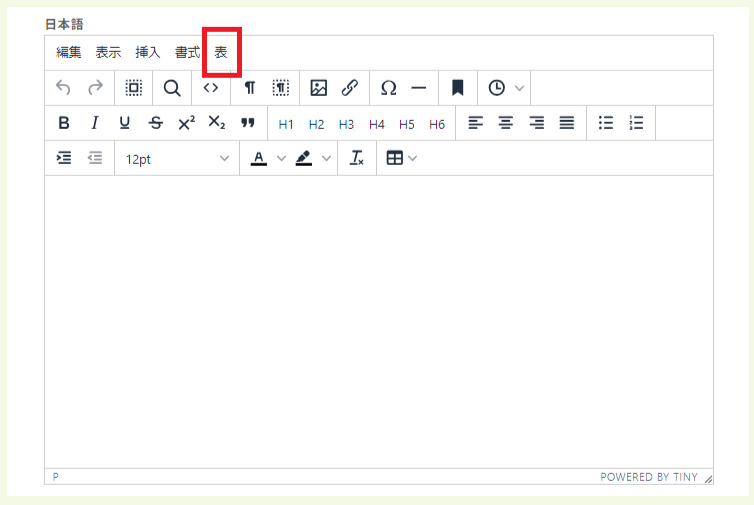Insert an image using the image icon
754x505 pixels.
coord(319,88)
